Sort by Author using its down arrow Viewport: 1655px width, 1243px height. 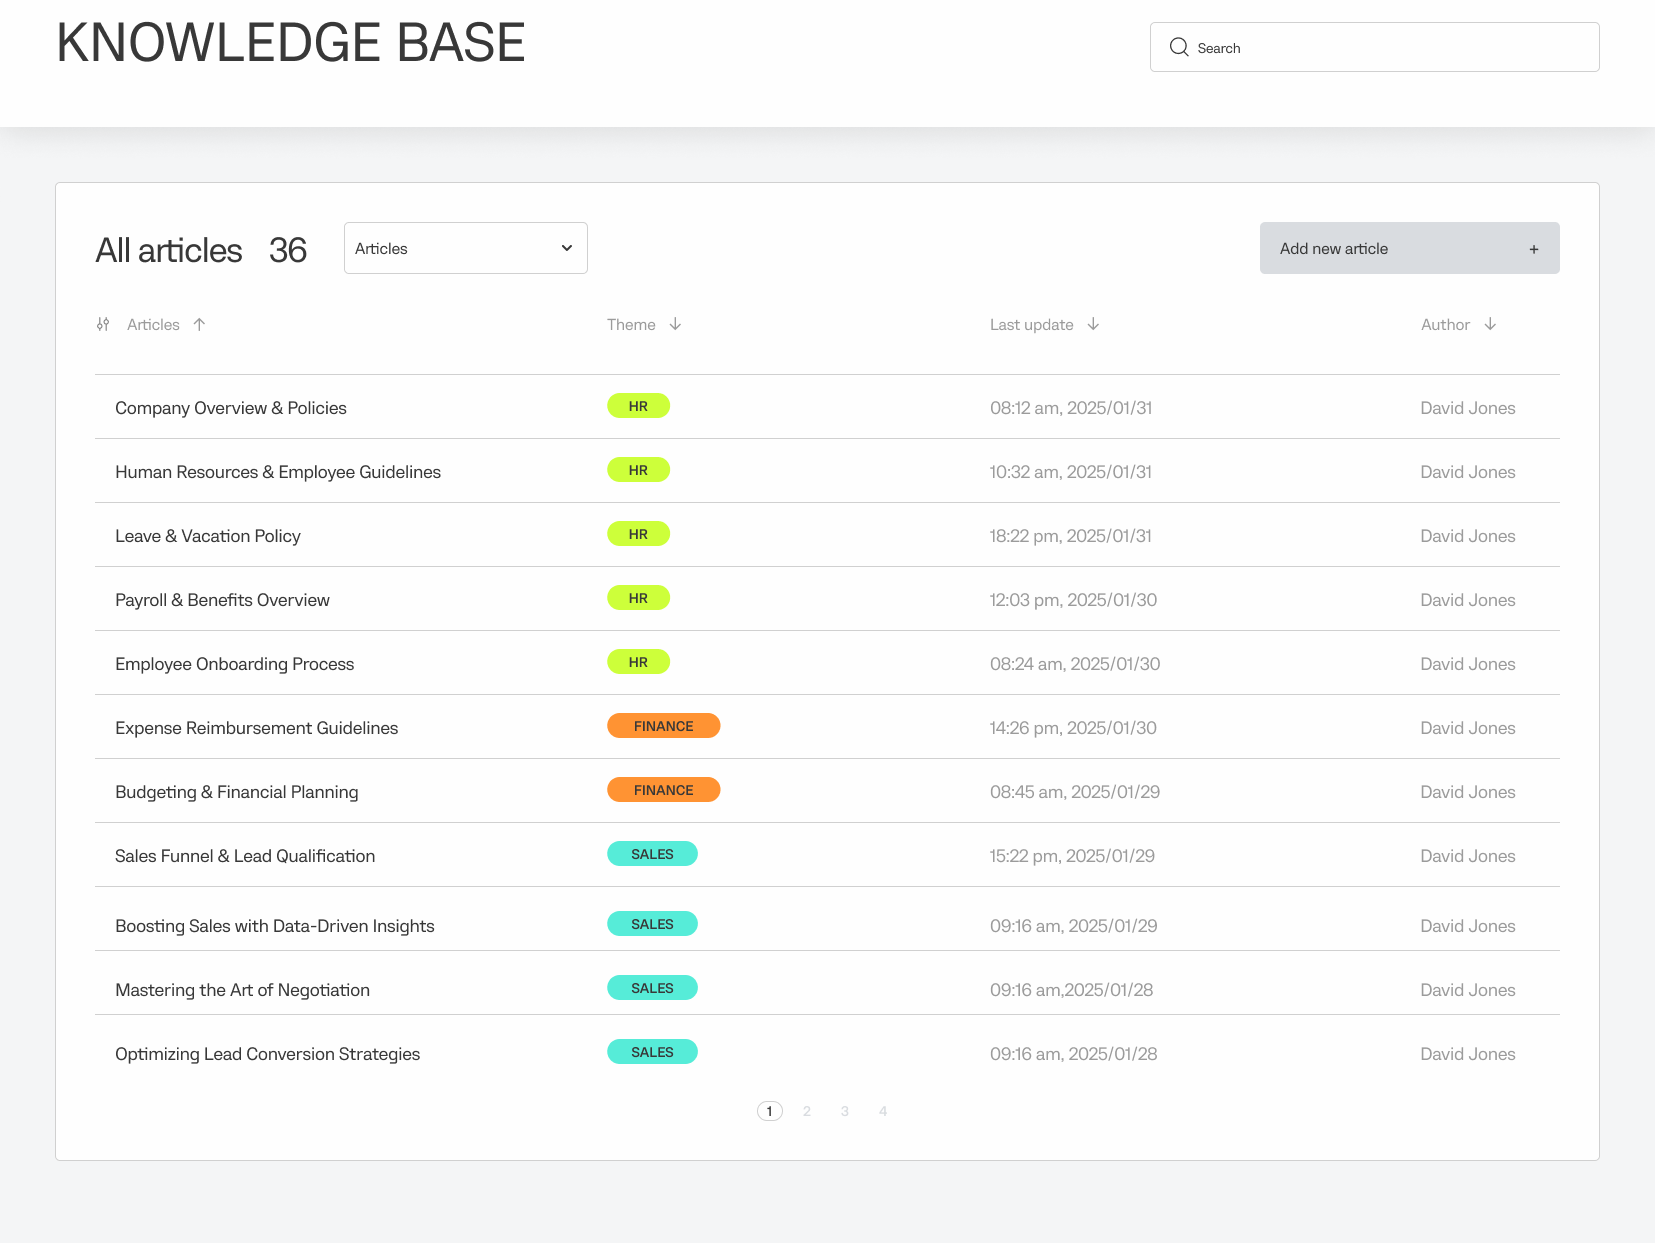(x=1490, y=324)
